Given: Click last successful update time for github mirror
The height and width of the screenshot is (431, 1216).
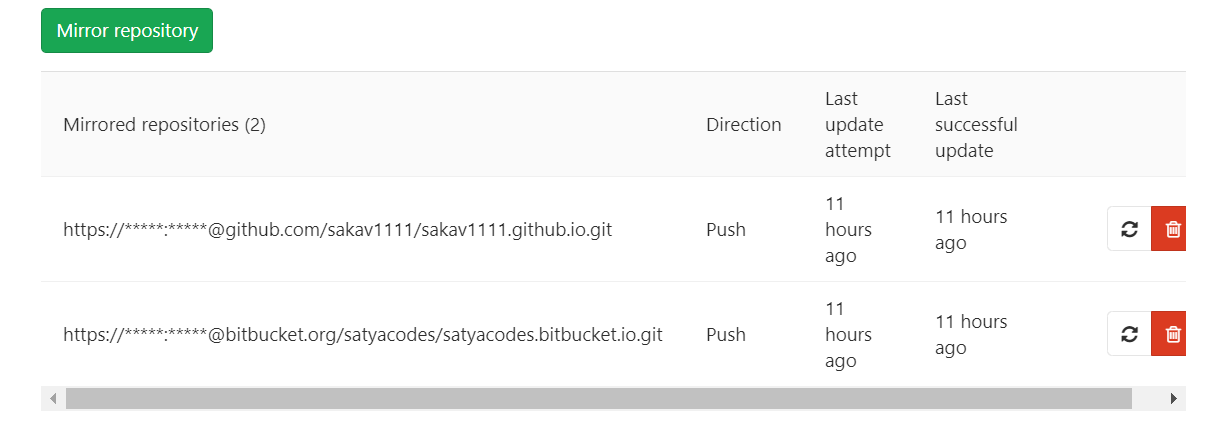Looking at the screenshot, I should (x=970, y=230).
